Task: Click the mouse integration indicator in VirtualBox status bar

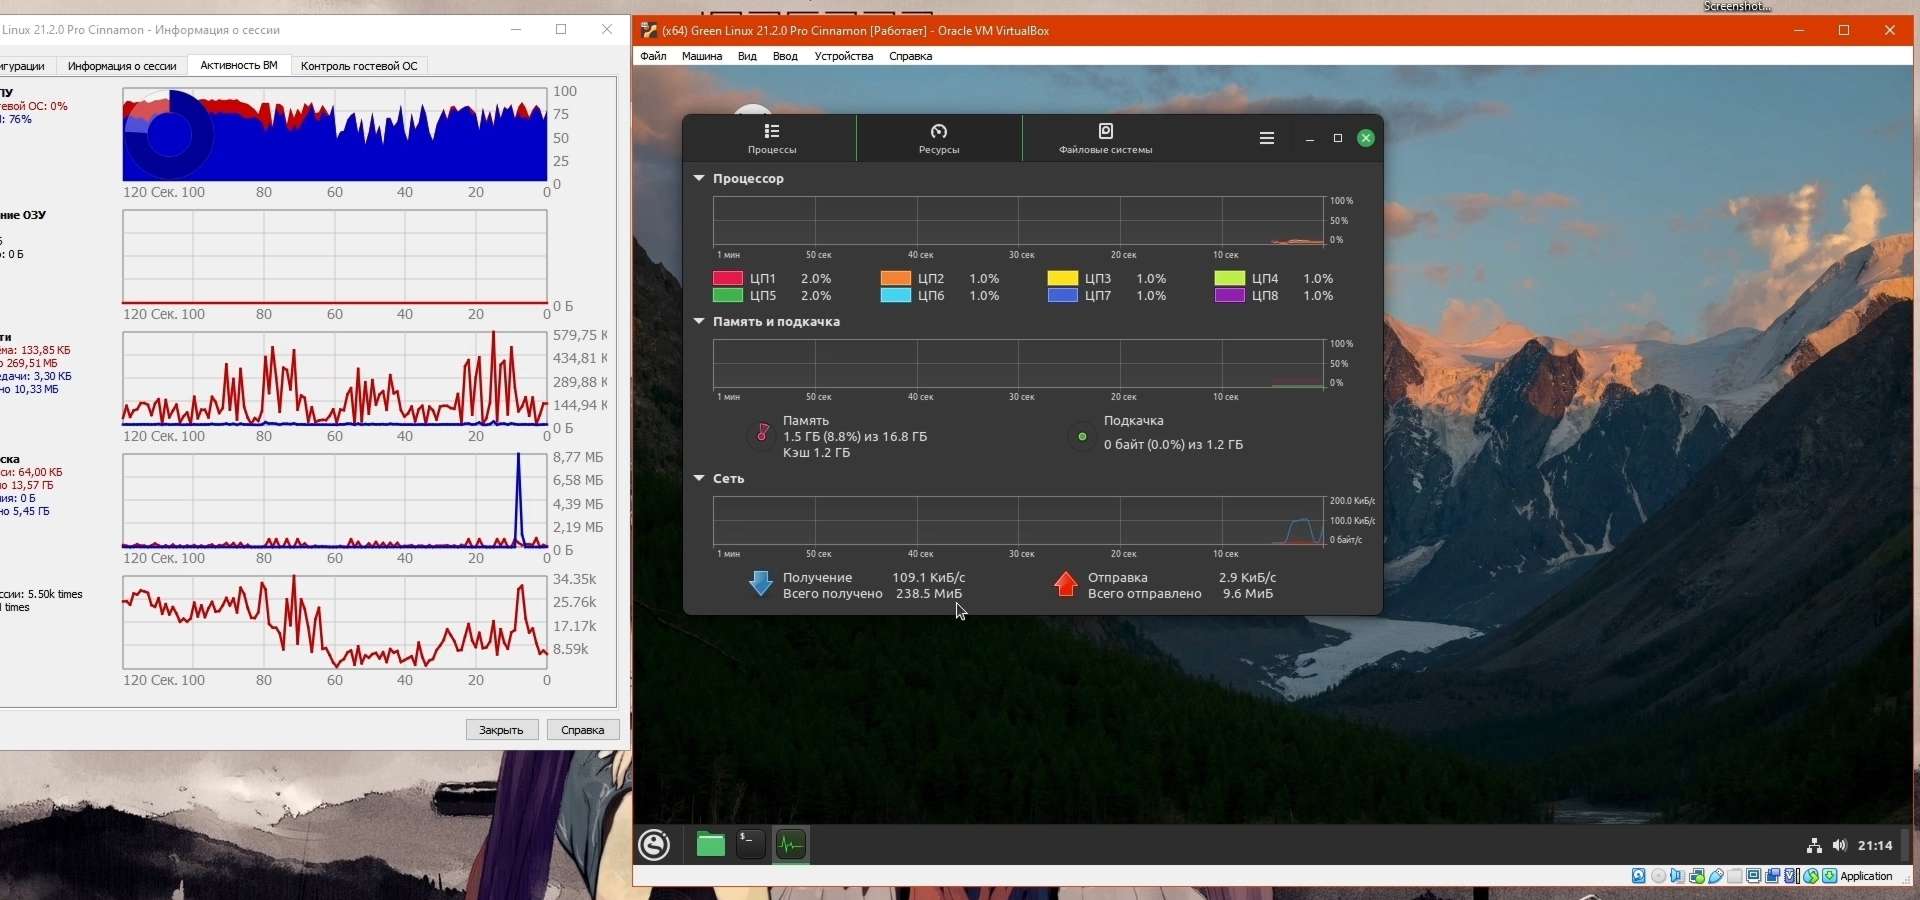Action: 1811,876
